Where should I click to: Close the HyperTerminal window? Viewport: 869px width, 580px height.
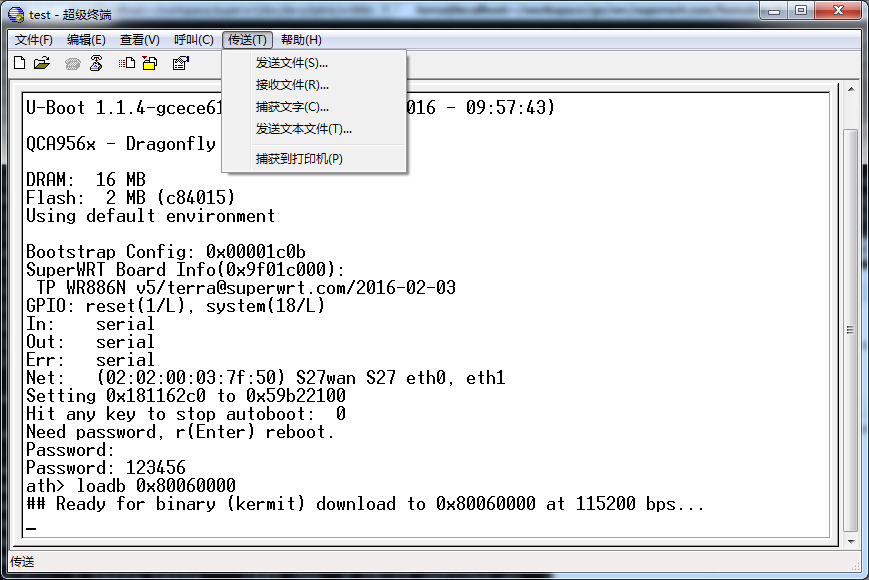pyautogui.click(x=837, y=11)
